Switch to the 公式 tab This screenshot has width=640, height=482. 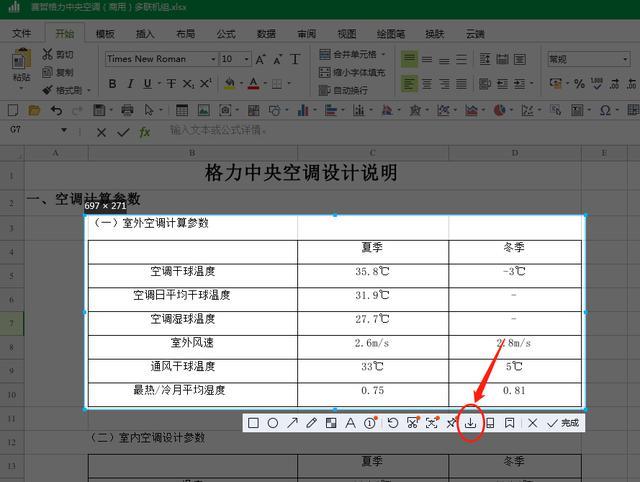(x=226, y=33)
